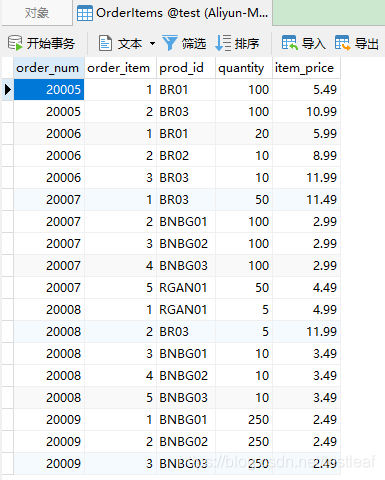385x480 pixels.
Task: Click prod_id BNBG01 in order 20009
Action: (x=186, y=420)
